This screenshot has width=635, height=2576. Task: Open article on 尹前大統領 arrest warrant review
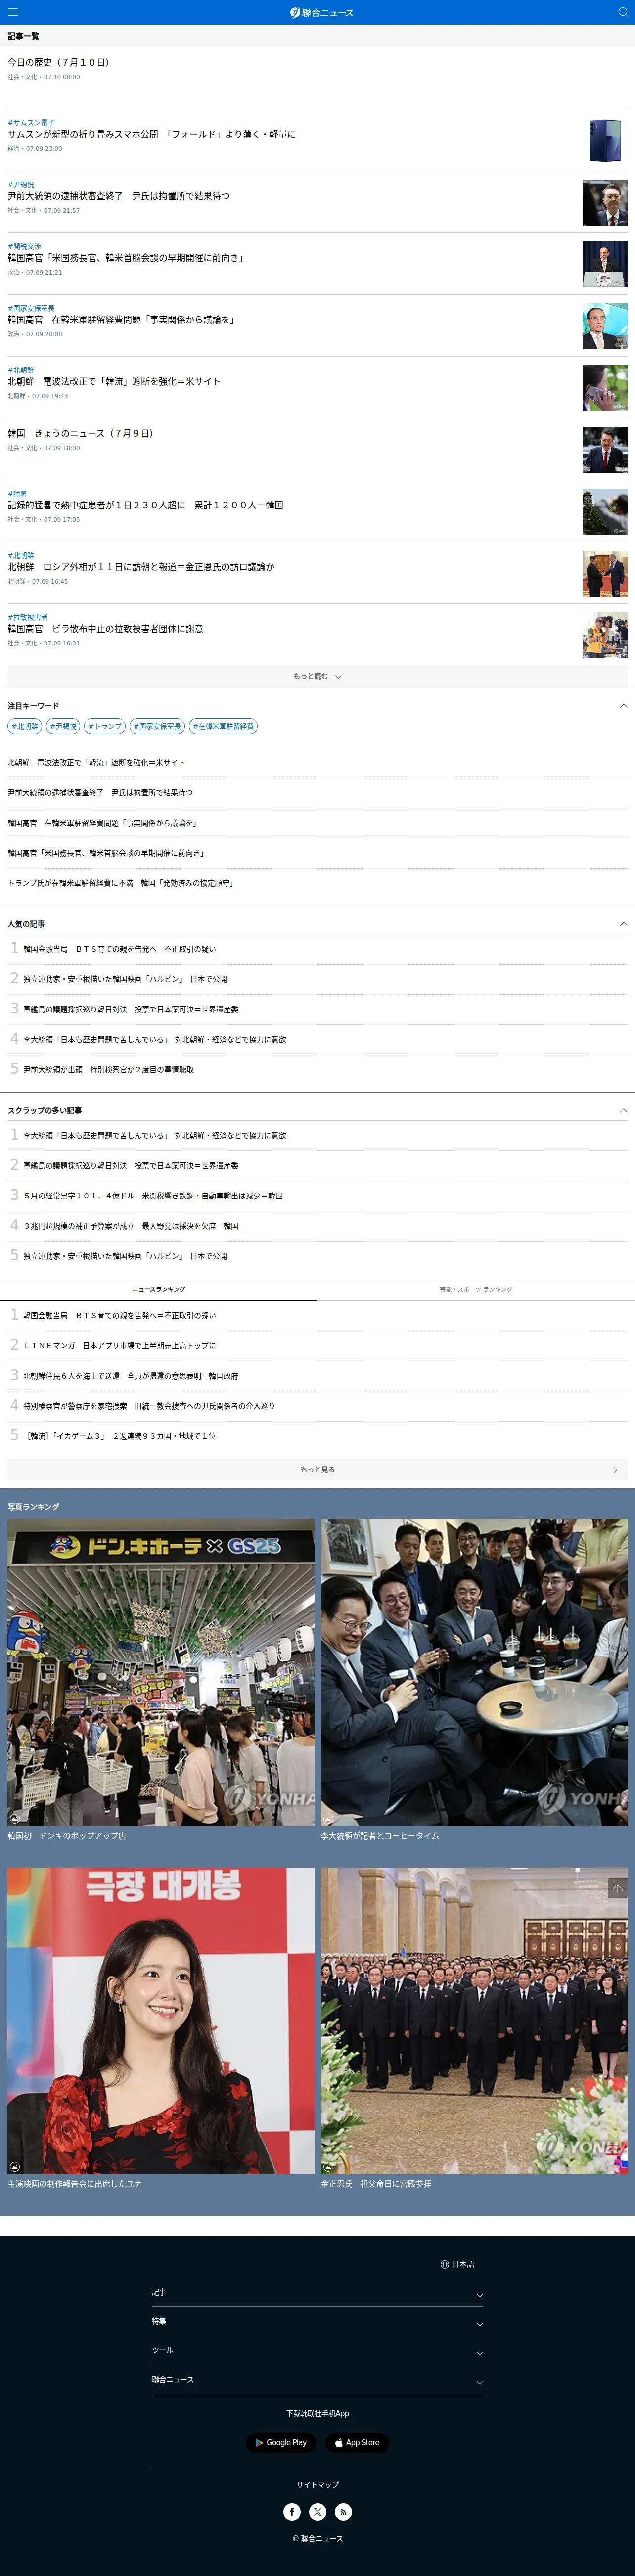(118, 196)
